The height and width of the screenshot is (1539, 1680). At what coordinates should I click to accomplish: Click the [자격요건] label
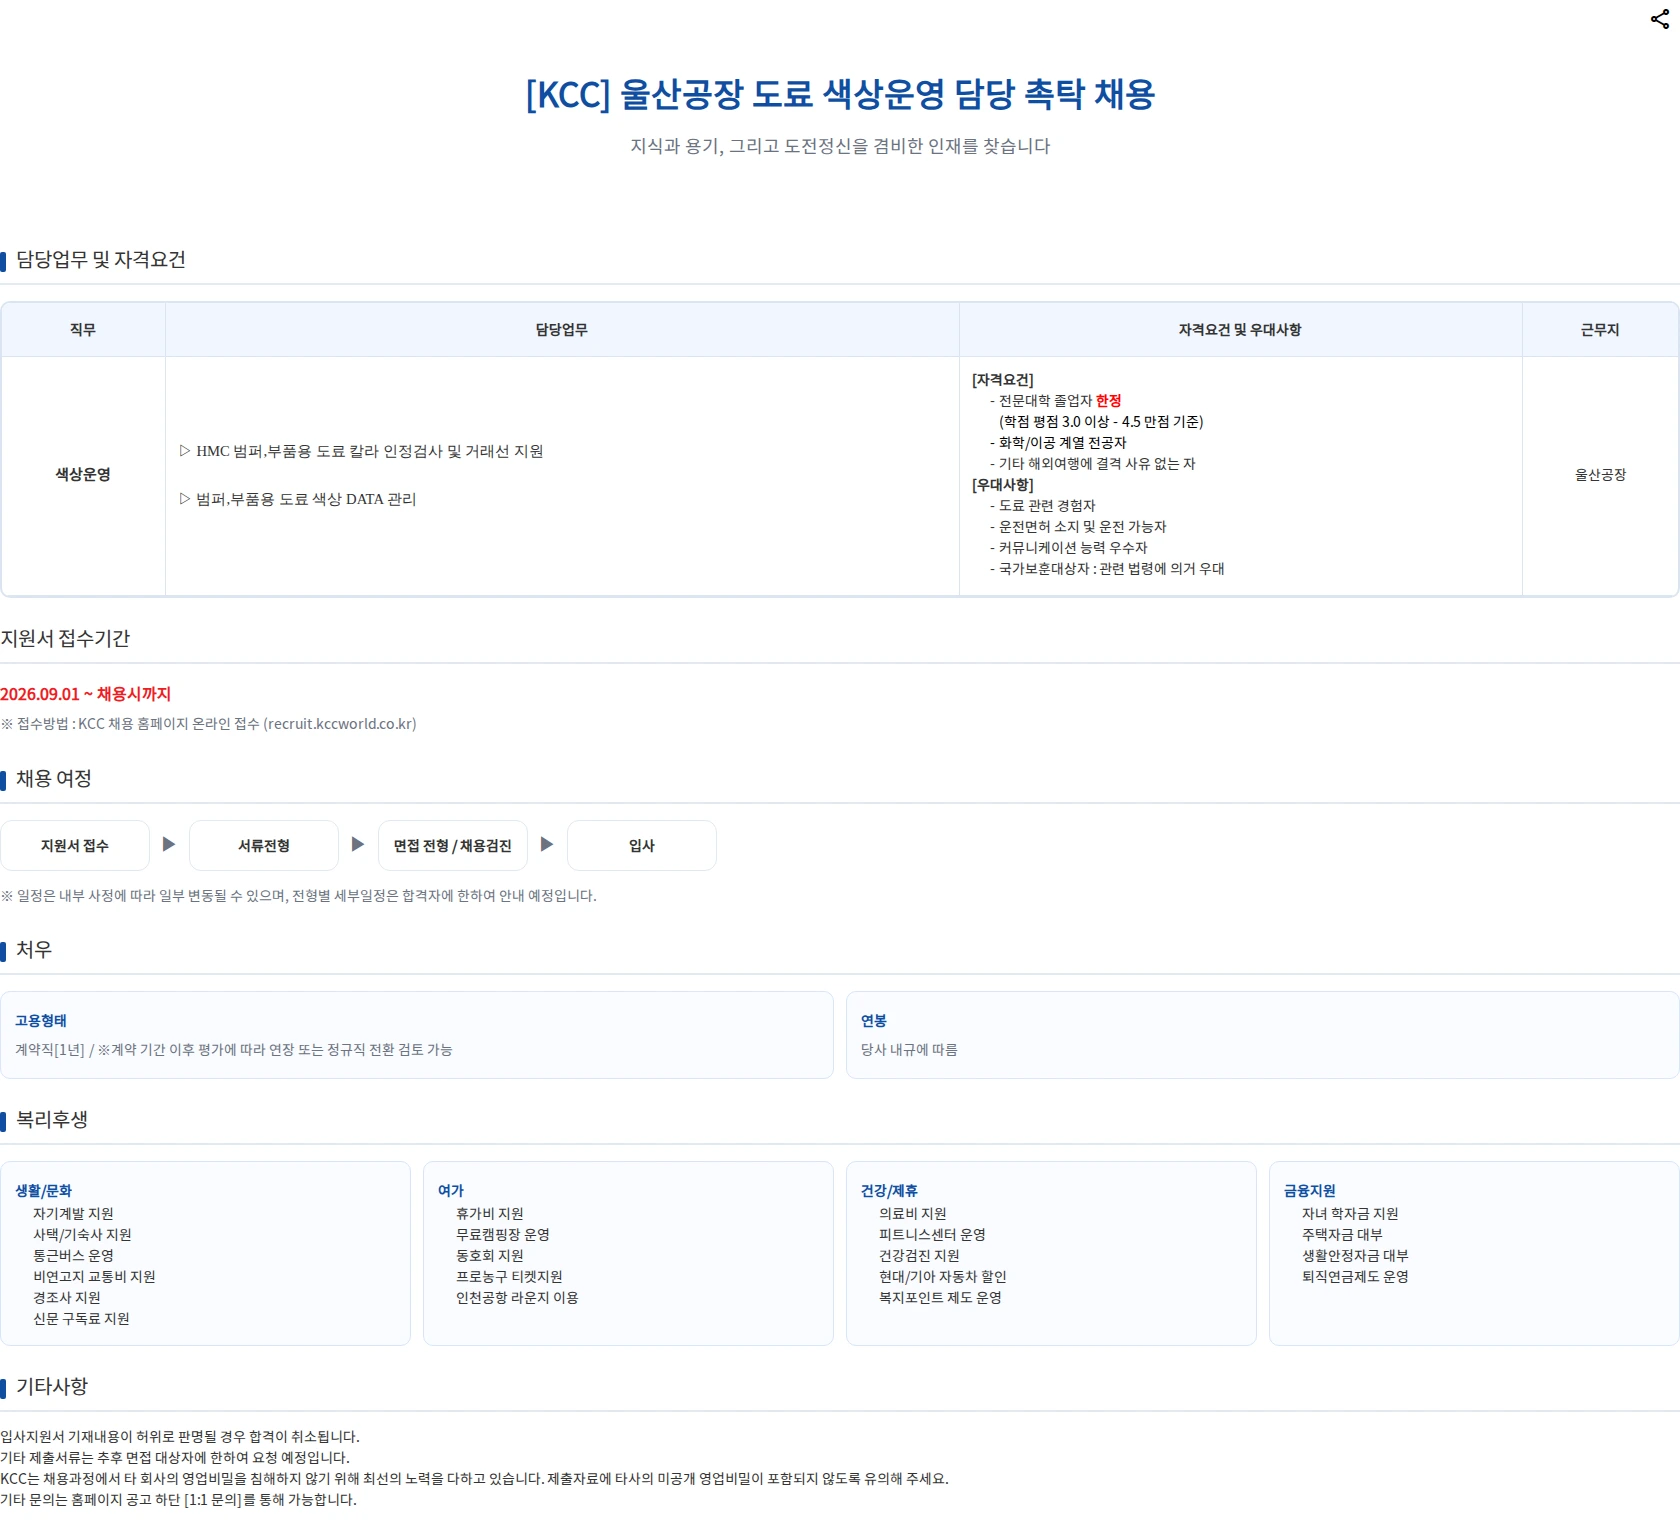[x=1003, y=380]
